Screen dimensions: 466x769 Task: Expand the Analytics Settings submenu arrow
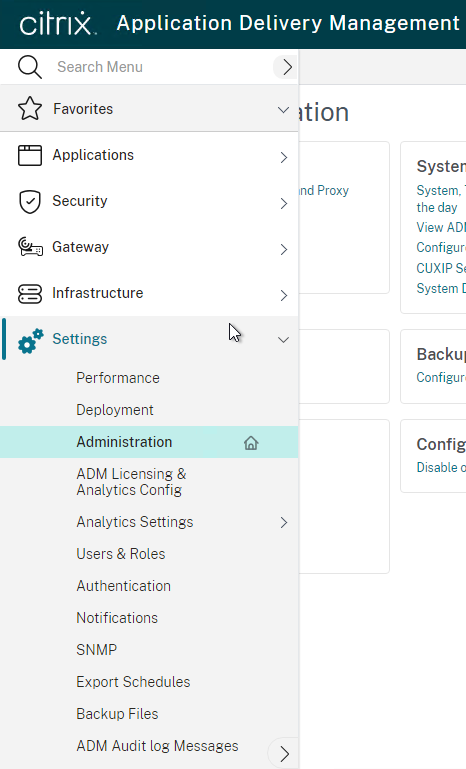click(x=284, y=522)
